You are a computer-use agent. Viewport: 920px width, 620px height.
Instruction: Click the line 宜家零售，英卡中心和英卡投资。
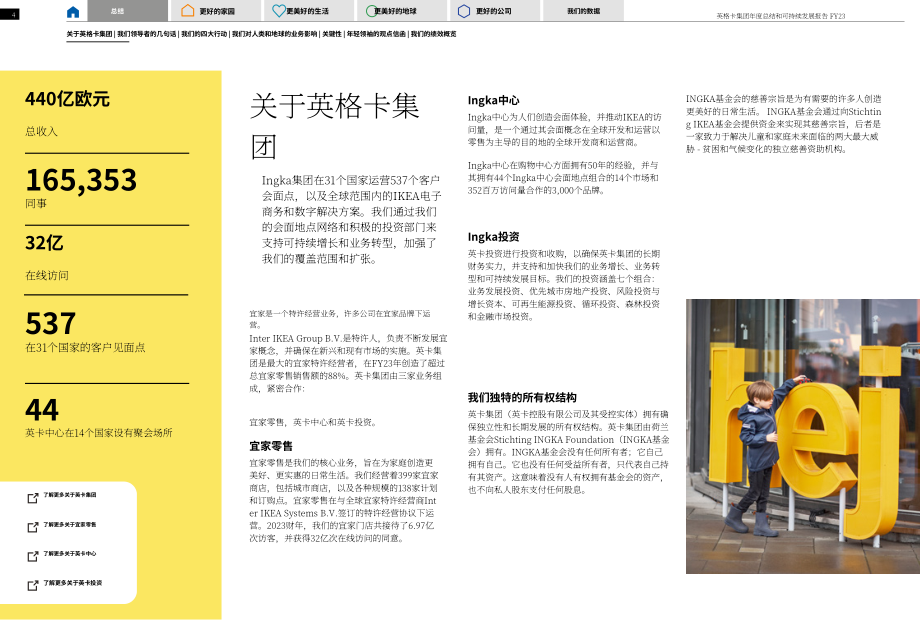313,422
